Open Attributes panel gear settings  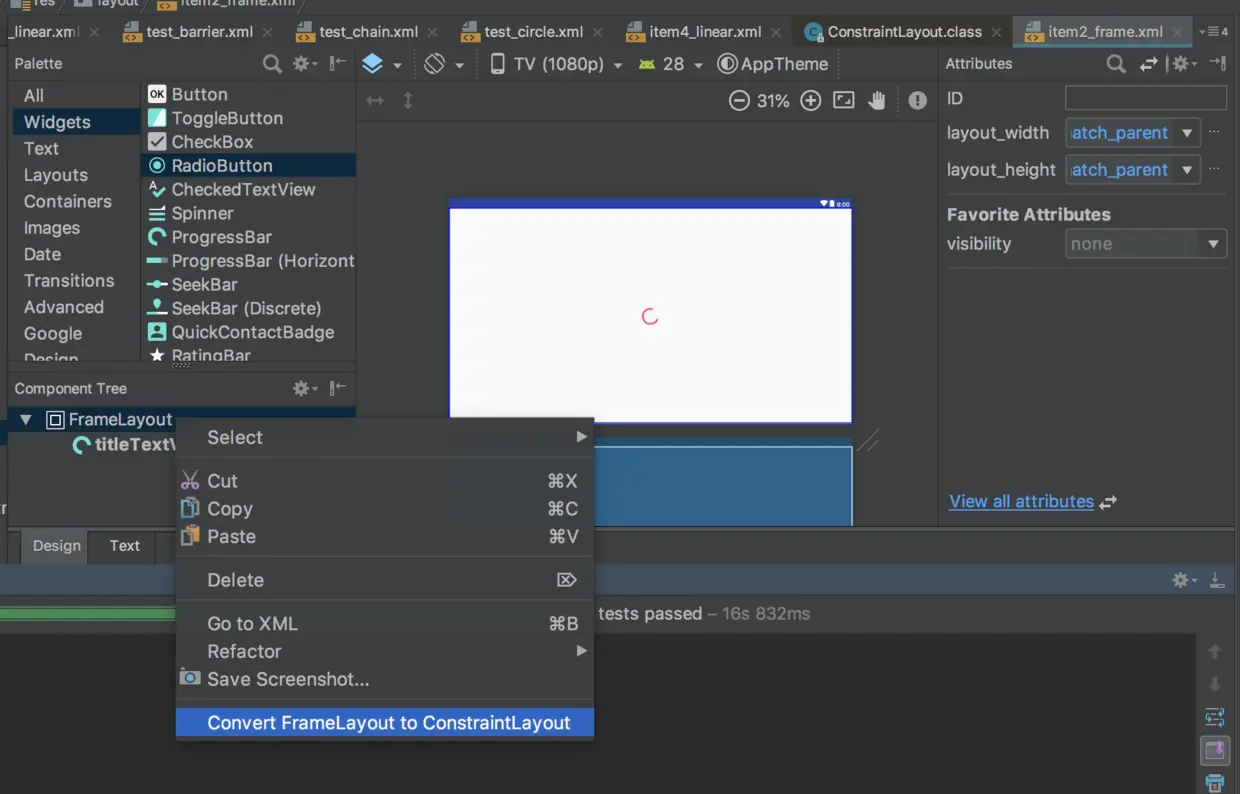pos(1184,64)
